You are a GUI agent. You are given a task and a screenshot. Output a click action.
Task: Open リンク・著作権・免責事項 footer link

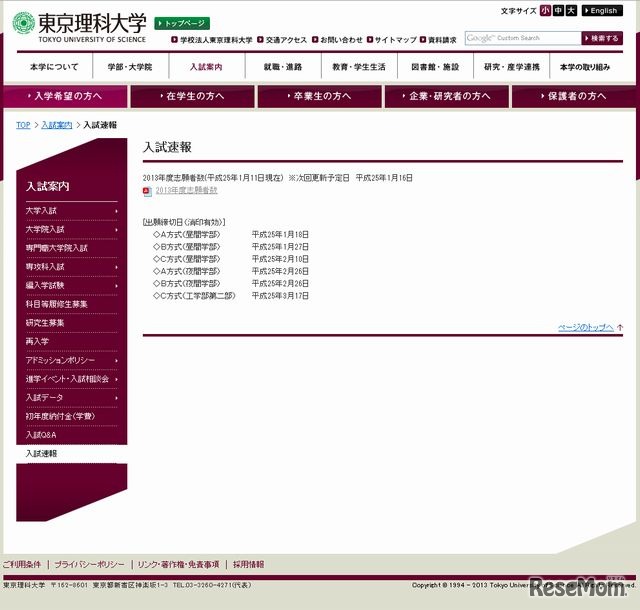[x=178, y=565]
